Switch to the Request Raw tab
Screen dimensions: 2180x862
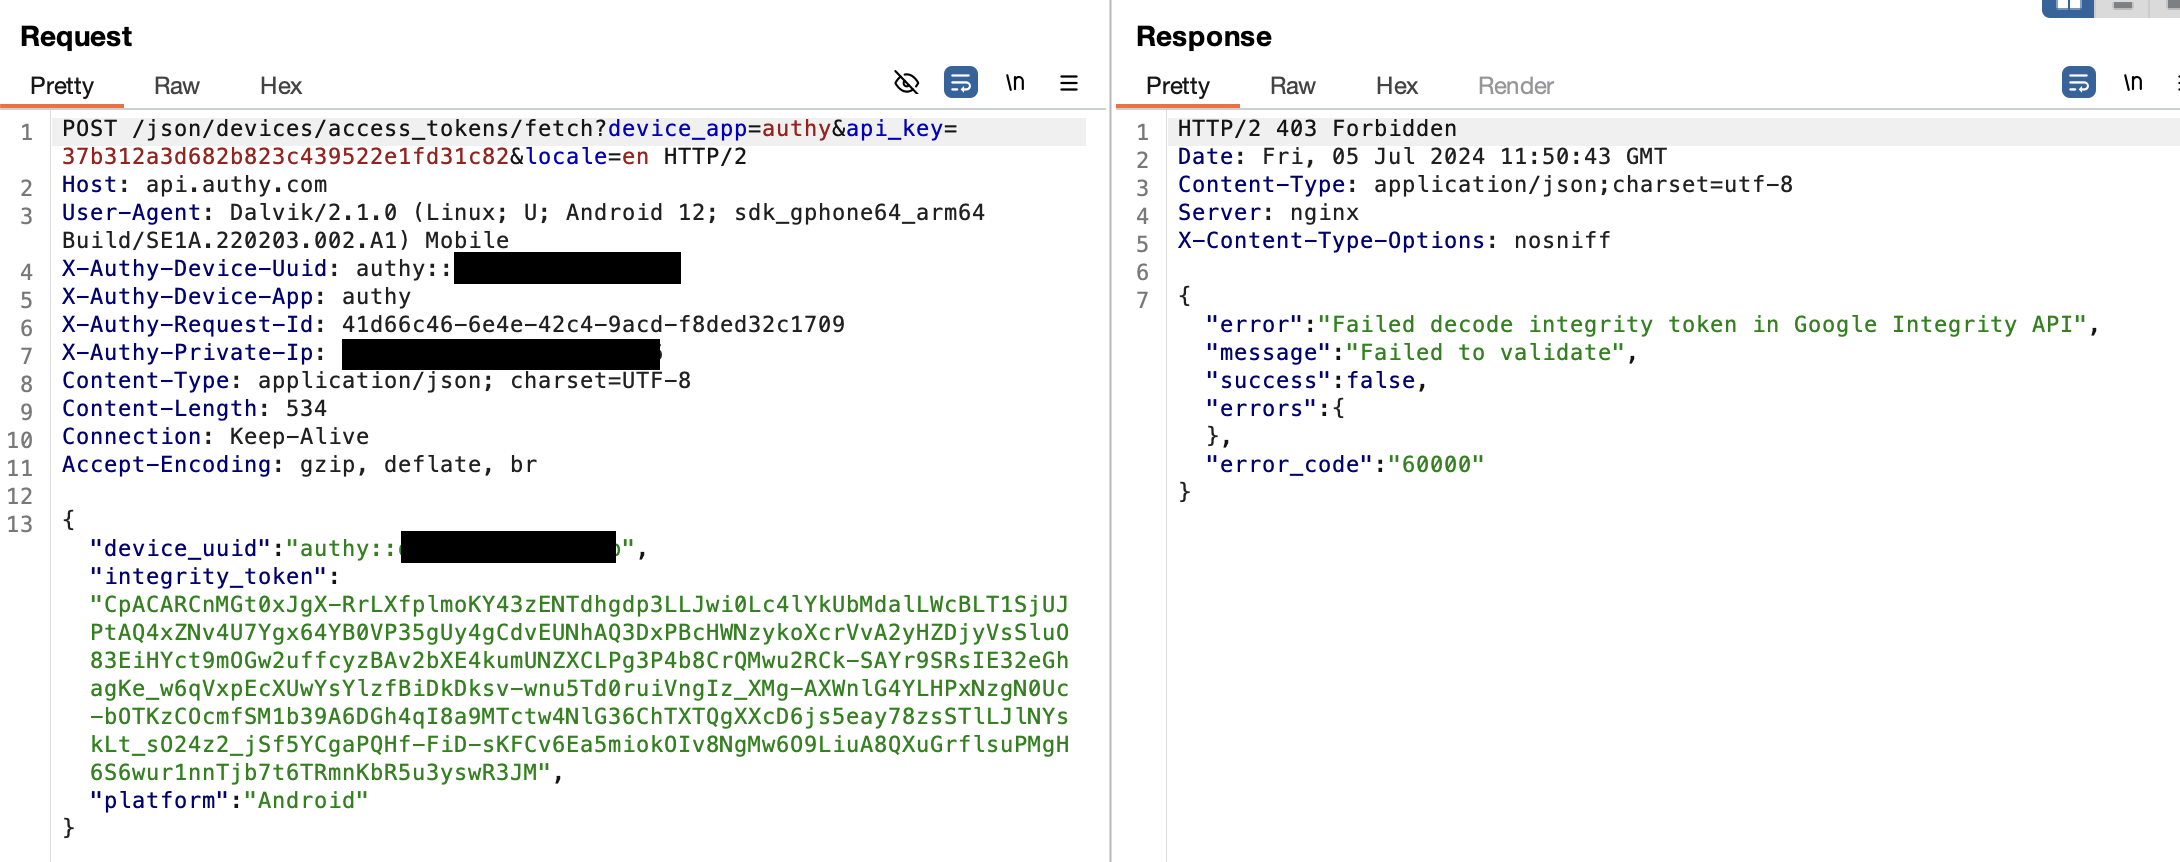(177, 86)
